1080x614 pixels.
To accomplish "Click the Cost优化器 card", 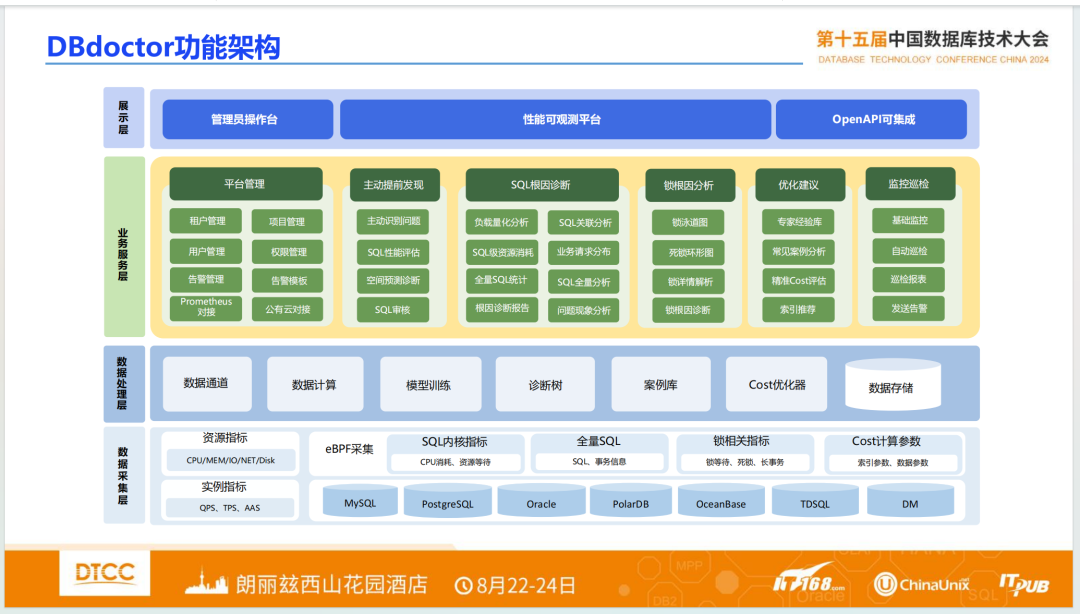I will pos(777,384).
